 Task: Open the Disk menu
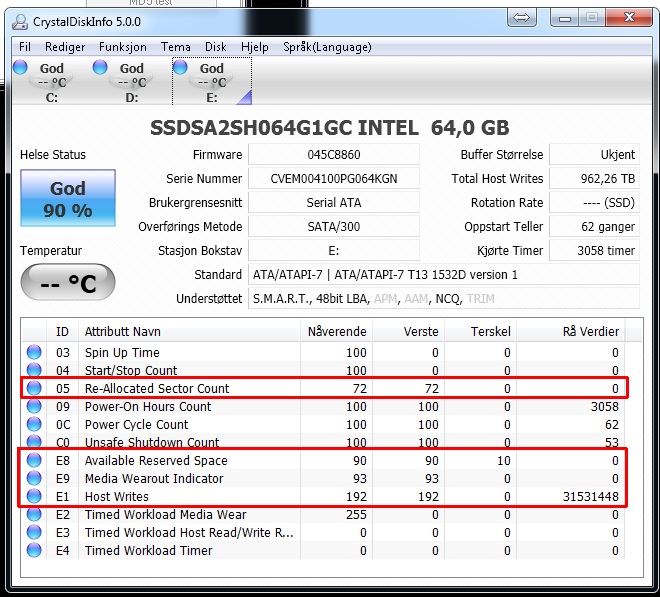tap(216, 47)
